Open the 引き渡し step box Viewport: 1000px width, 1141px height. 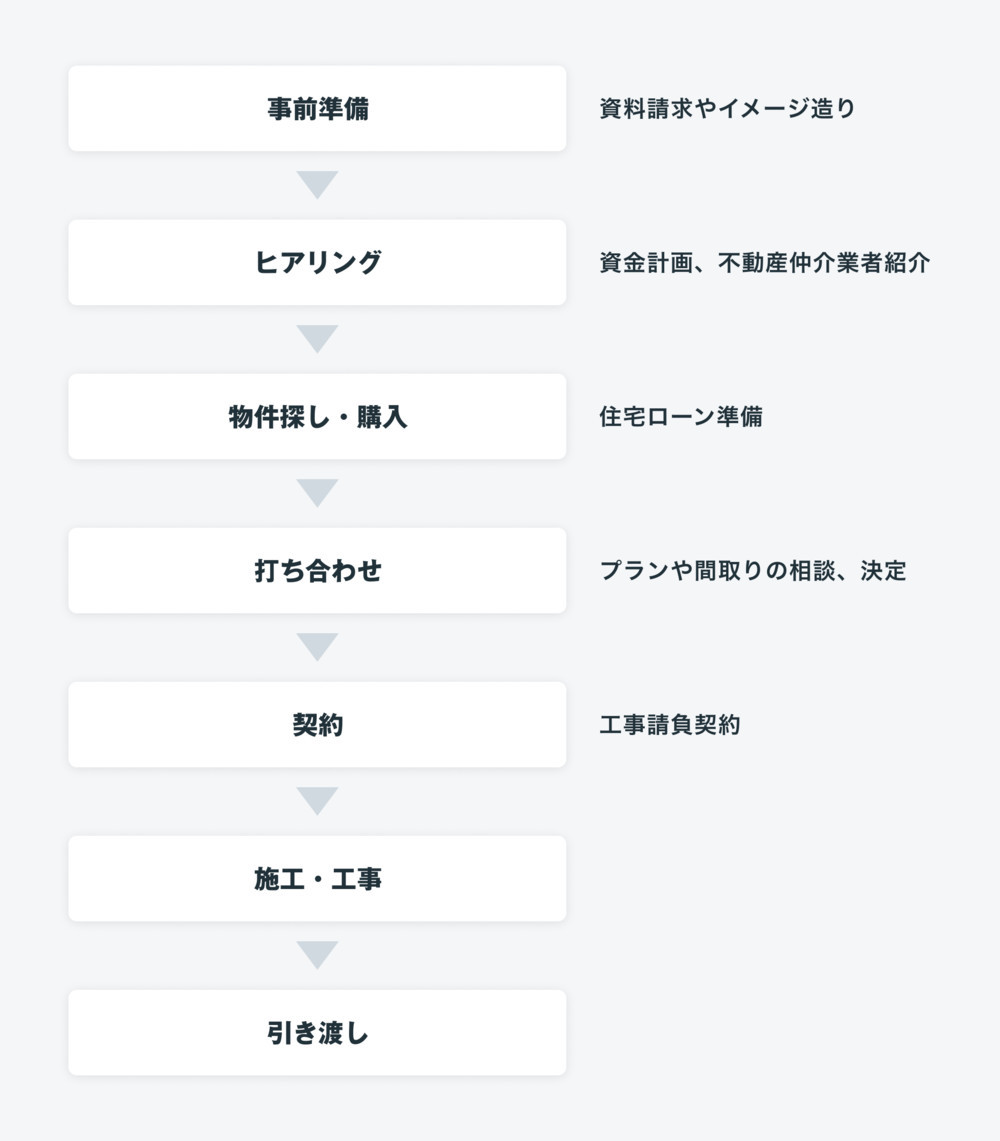pyautogui.click(x=317, y=1033)
